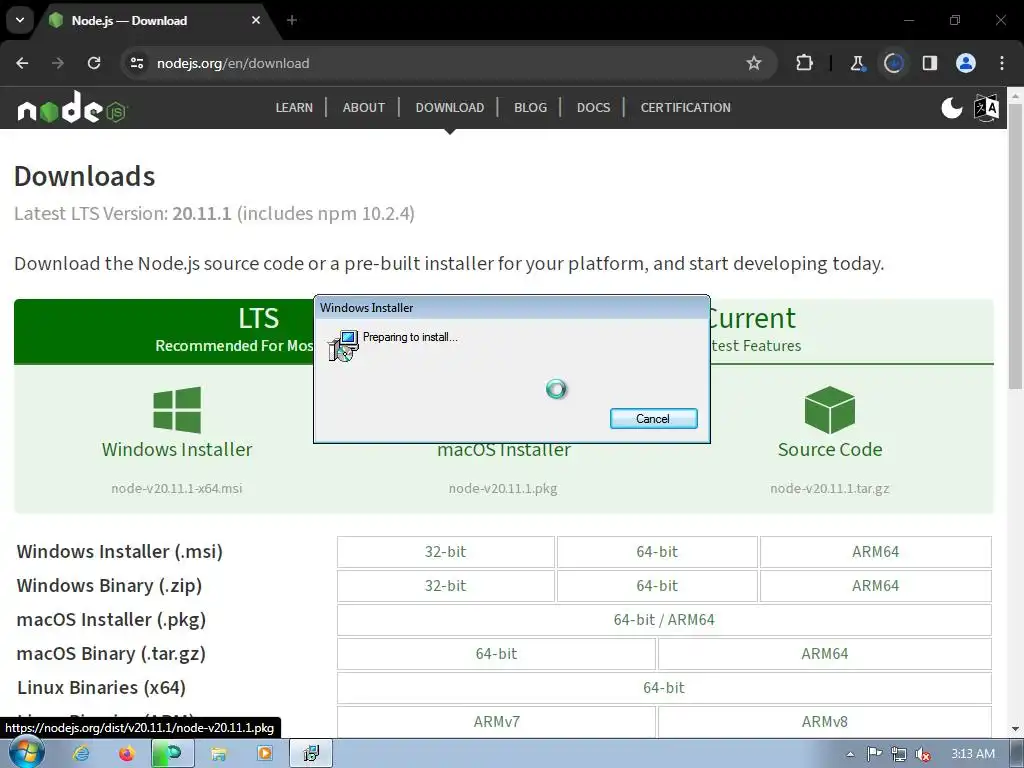Open the Chrome profile avatar
Screen dimensions: 1024x768
[966, 63]
